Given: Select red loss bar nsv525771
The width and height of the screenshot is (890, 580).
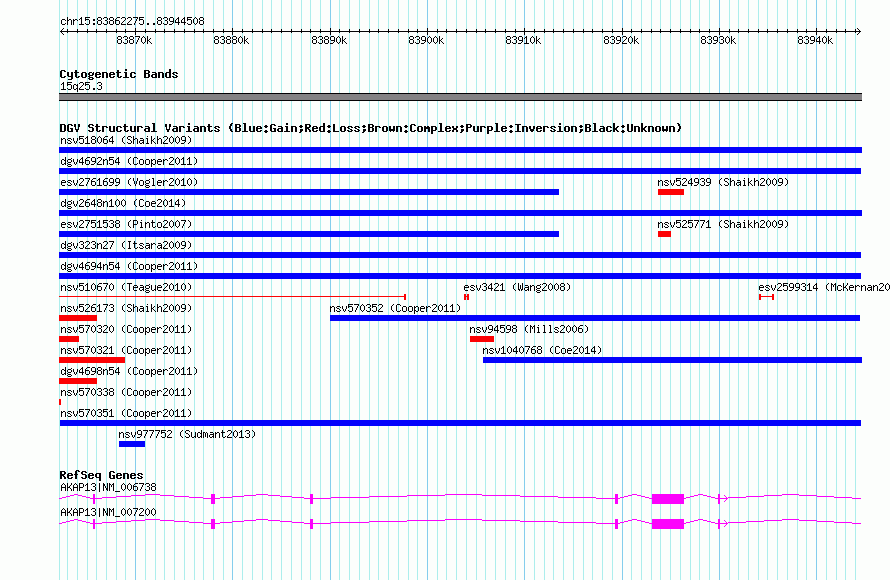Looking at the screenshot, I should pyautogui.click(x=664, y=234).
